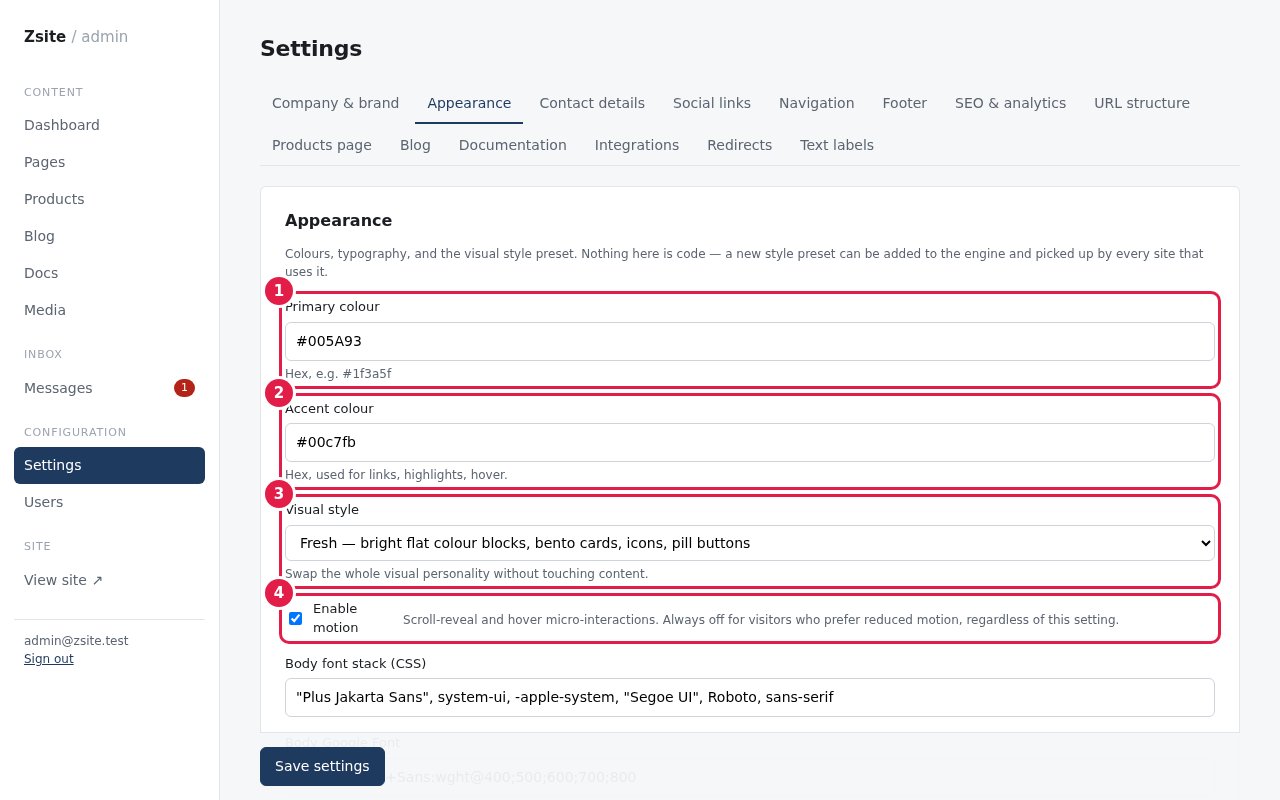Open the Navigation settings tab

pos(816,103)
